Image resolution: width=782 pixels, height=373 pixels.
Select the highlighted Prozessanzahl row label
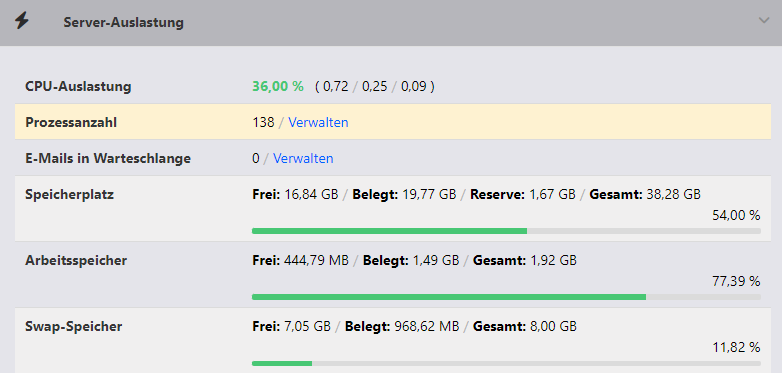[x=71, y=122]
